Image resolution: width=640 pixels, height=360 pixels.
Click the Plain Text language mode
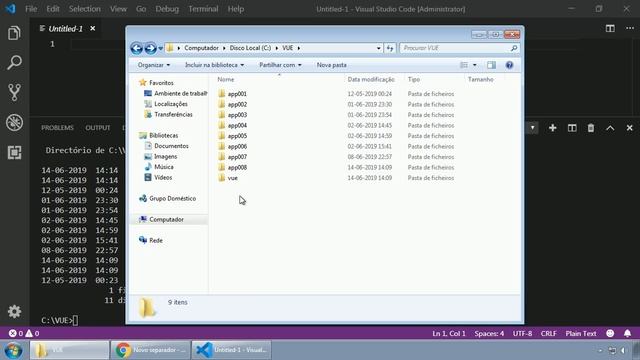tap(581, 333)
